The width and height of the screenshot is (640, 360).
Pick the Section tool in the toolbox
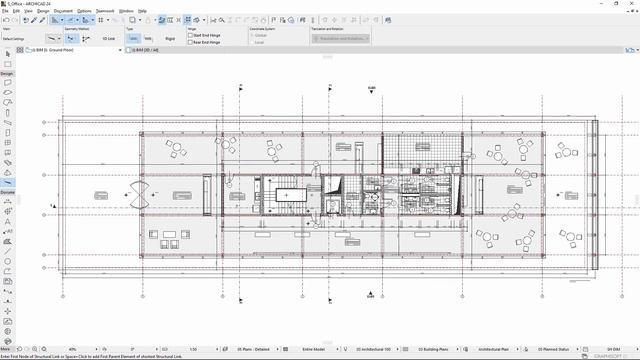click(x=8, y=291)
